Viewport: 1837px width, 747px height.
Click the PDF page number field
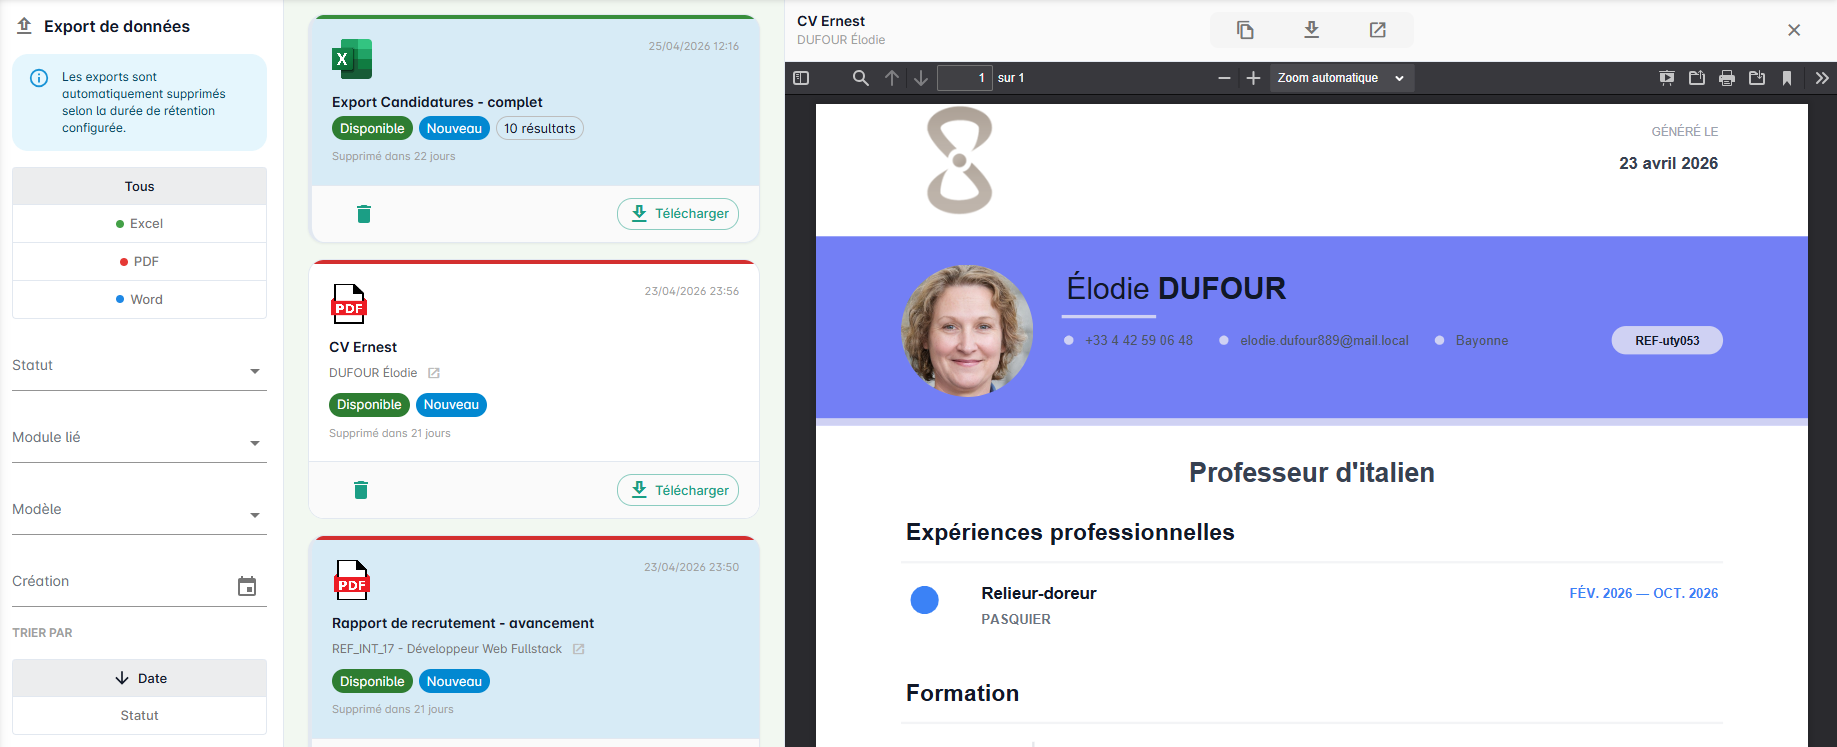pos(964,78)
